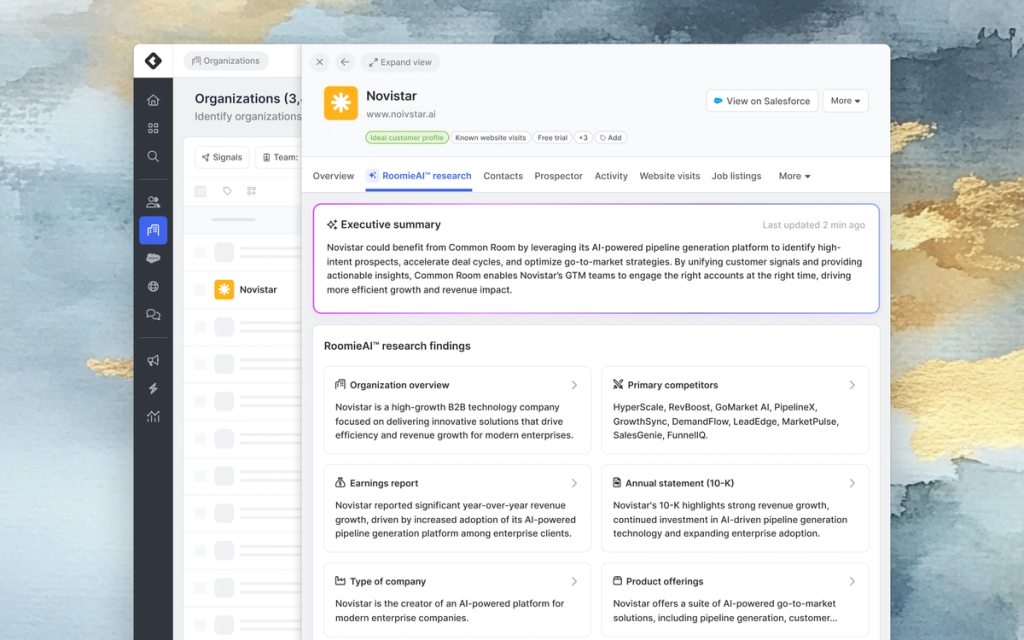Viewport: 1024px width, 640px height.
Task: Open the Team filter
Action: [x=280, y=157]
